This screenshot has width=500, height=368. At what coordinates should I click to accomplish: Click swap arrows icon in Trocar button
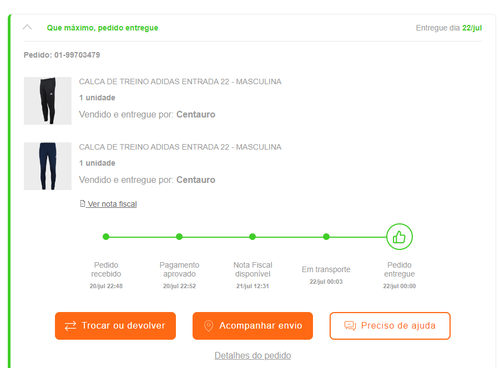(70, 326)
